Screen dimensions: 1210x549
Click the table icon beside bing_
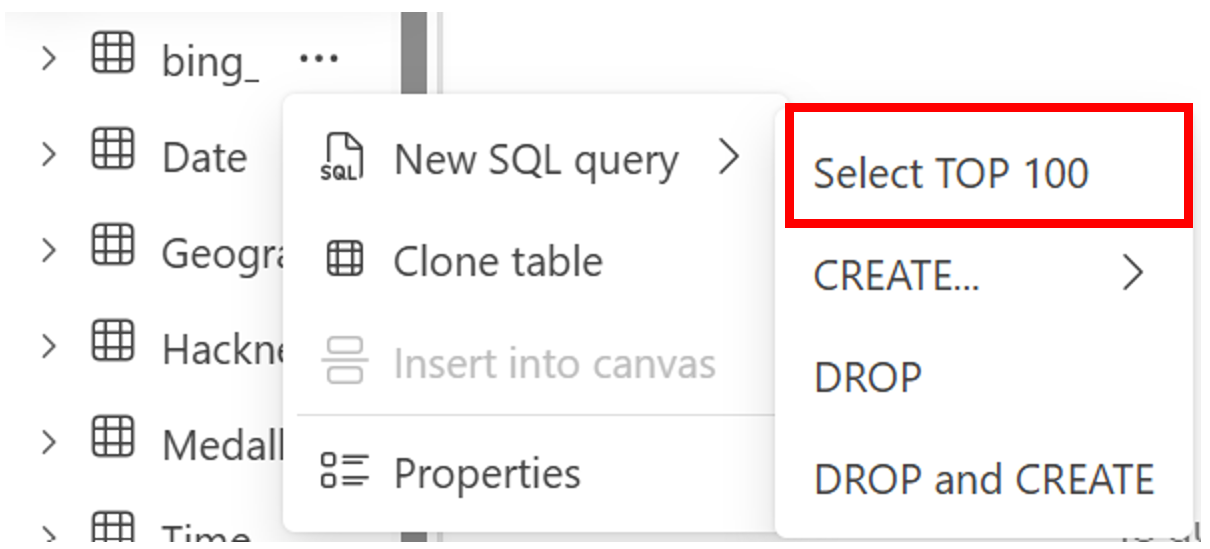112,53
